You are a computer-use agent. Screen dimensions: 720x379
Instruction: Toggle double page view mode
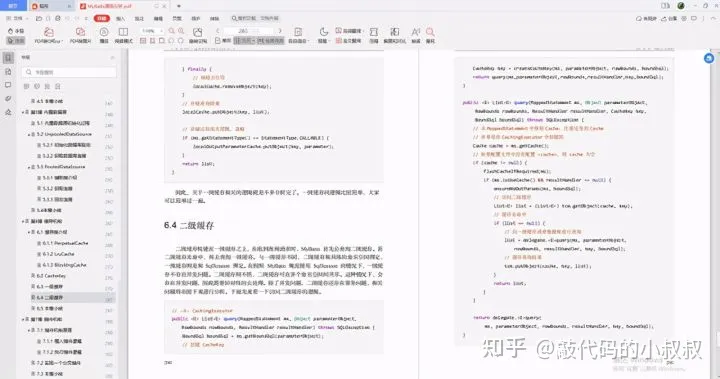[244, 40]
